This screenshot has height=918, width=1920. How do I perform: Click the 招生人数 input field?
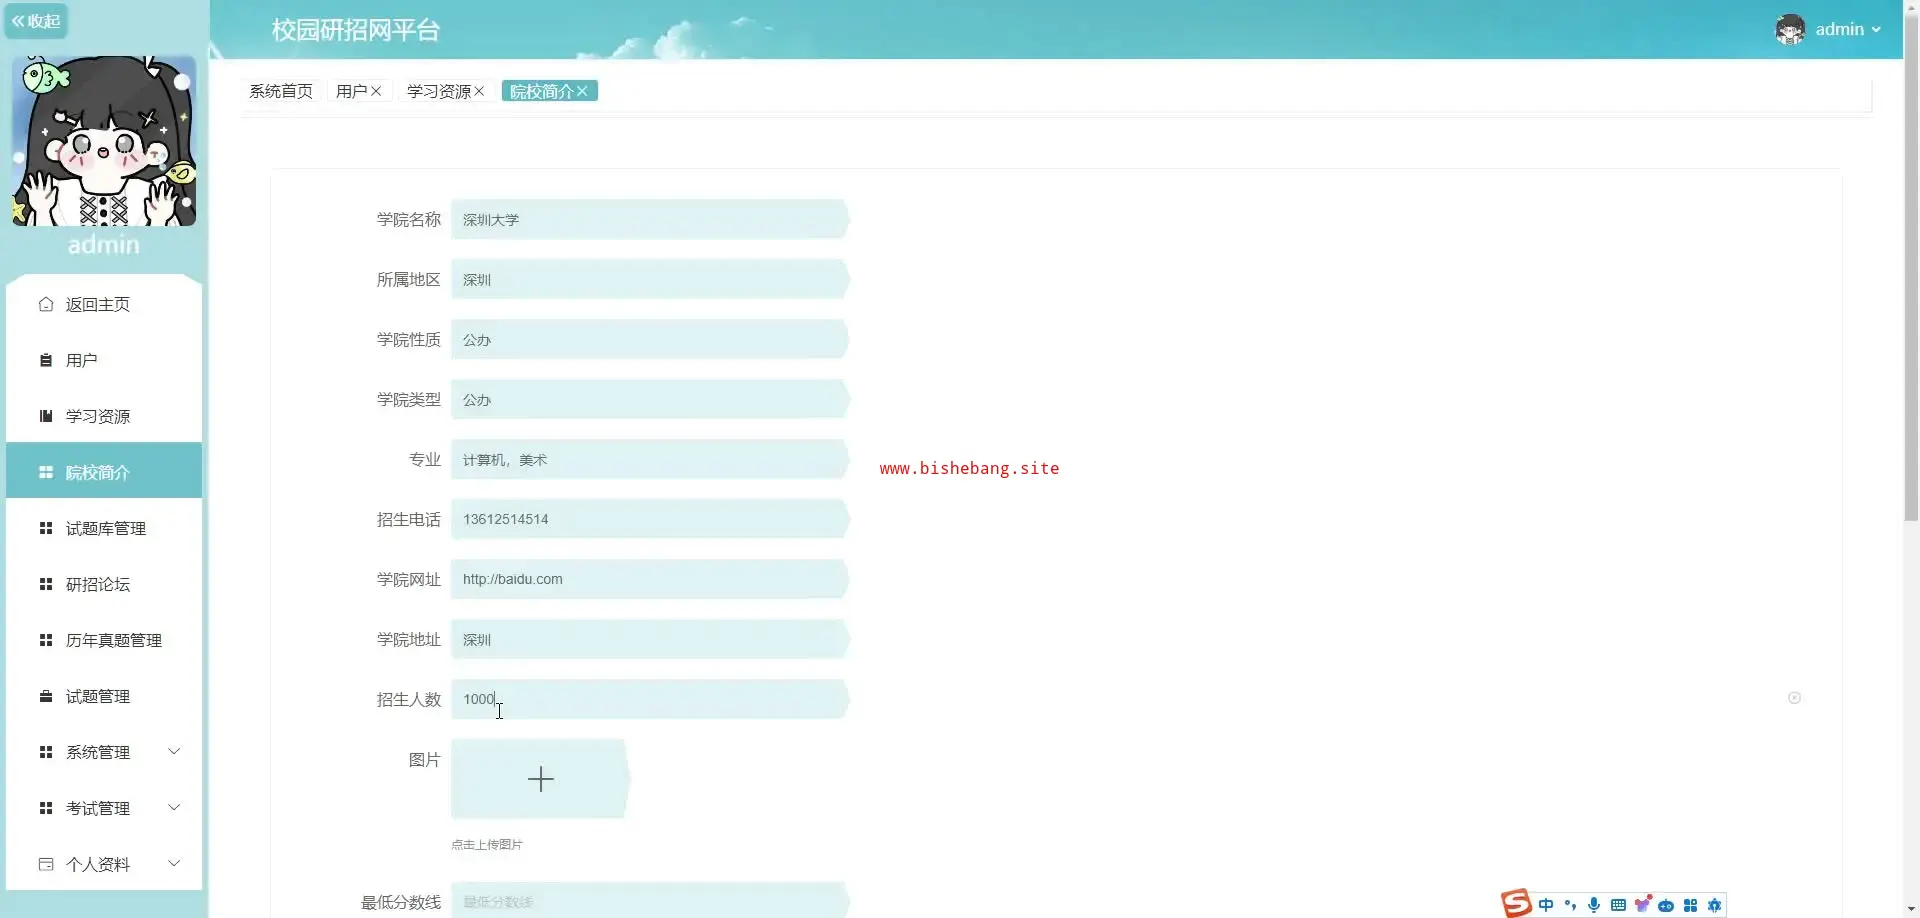[650, 699]
